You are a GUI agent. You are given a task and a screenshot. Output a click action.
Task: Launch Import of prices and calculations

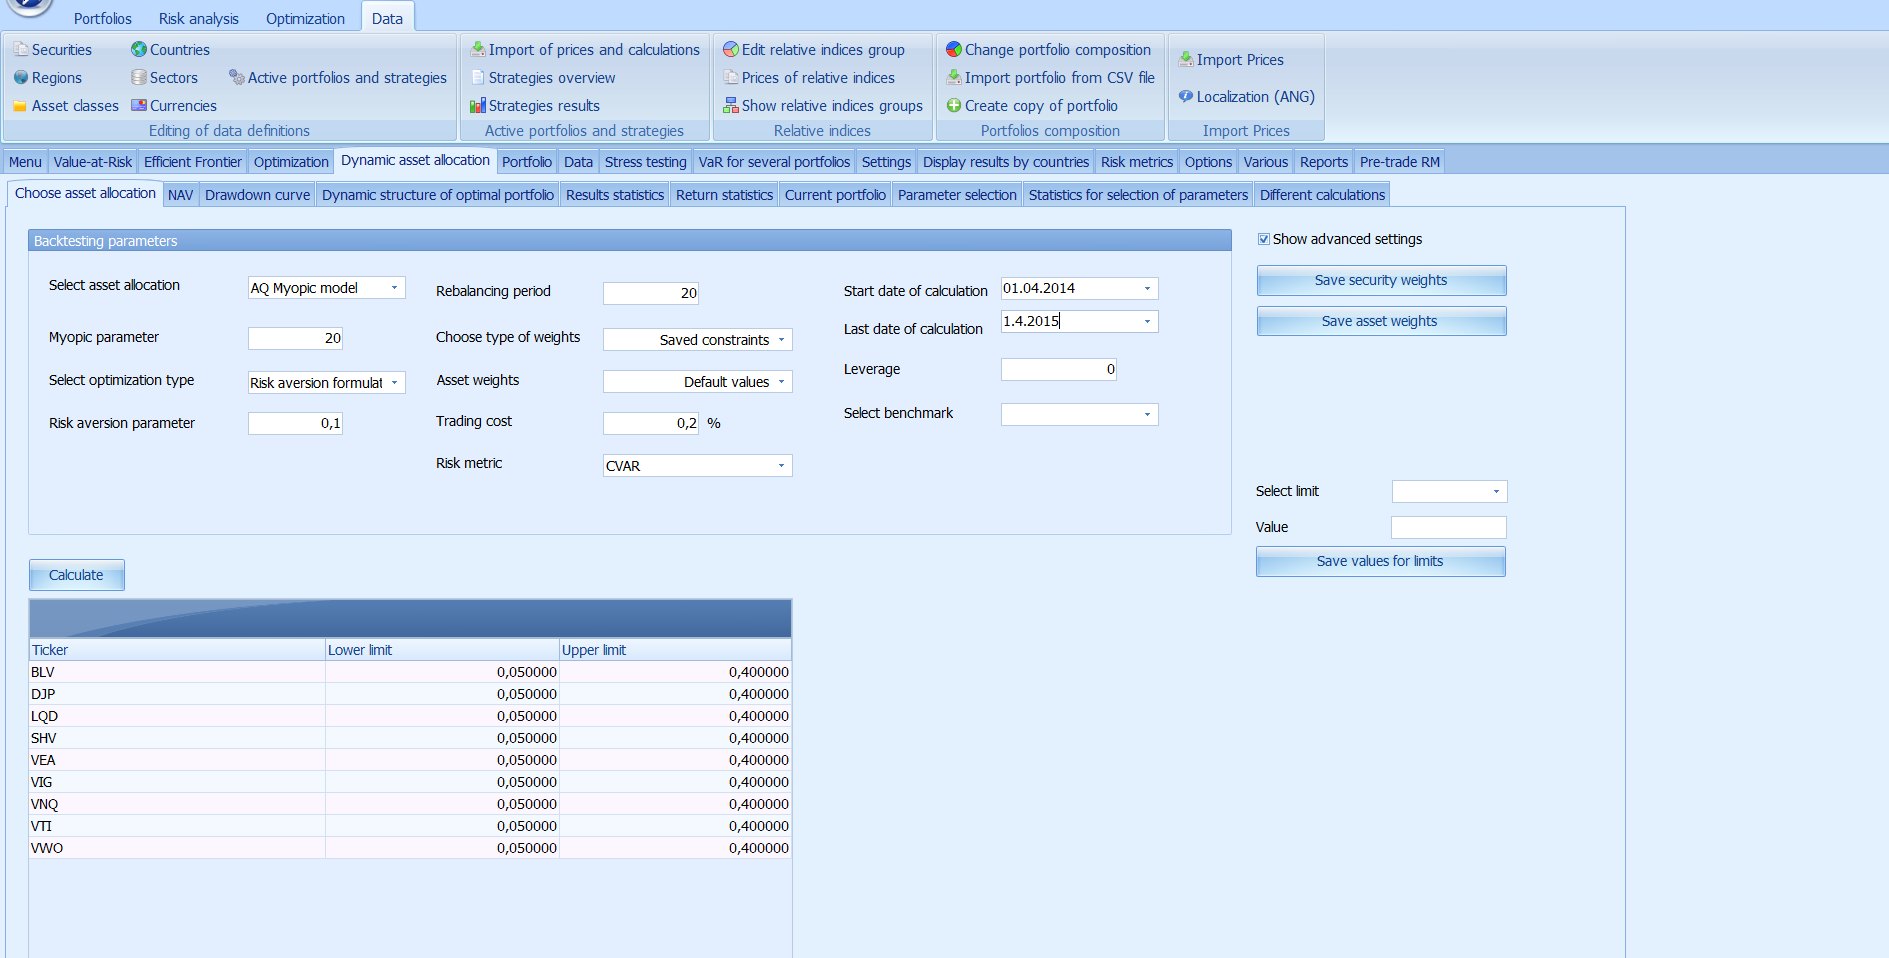[585, 50]
